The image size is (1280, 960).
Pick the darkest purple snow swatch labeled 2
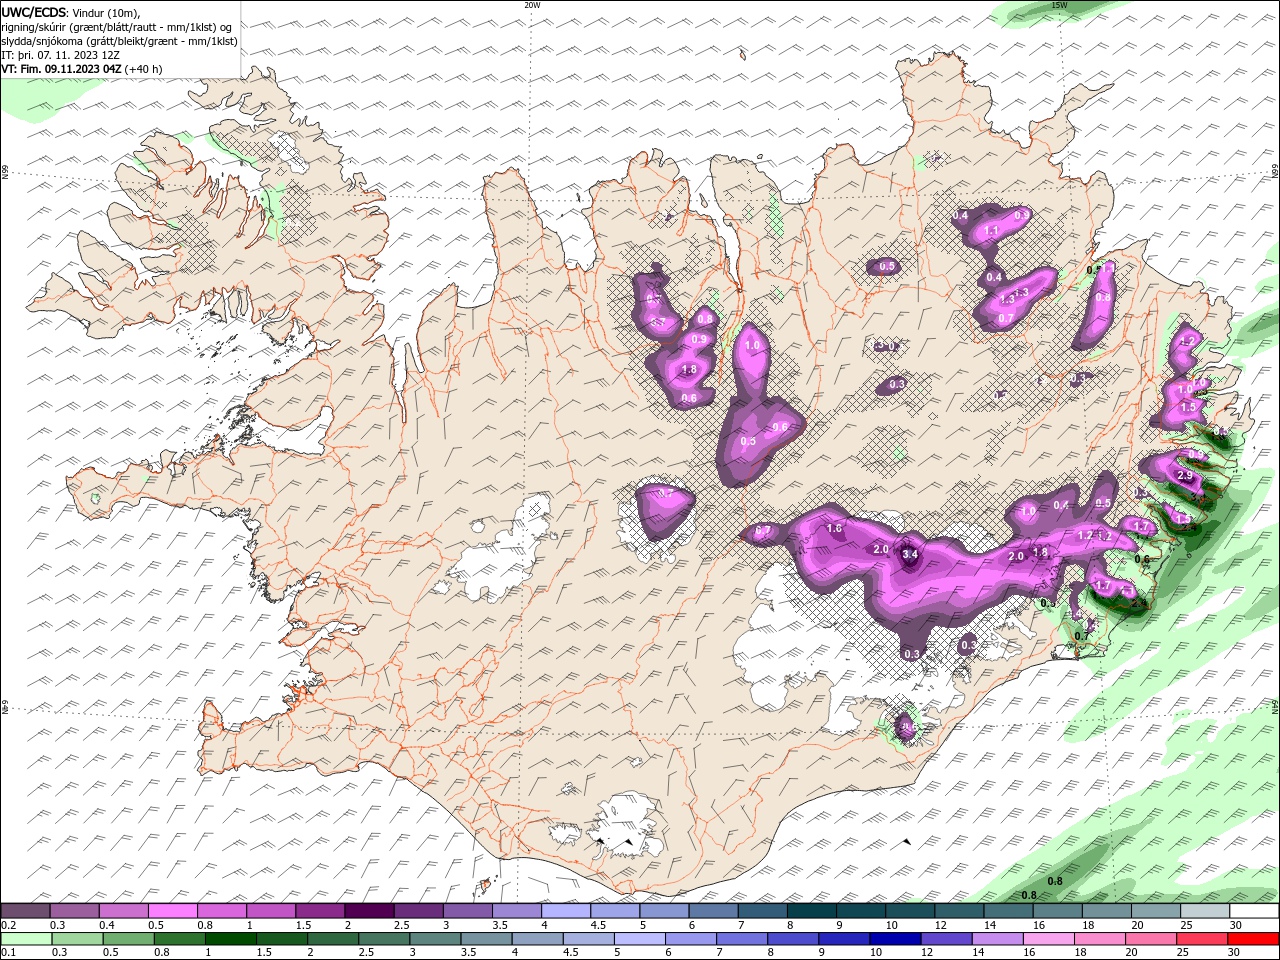[369, 911]
